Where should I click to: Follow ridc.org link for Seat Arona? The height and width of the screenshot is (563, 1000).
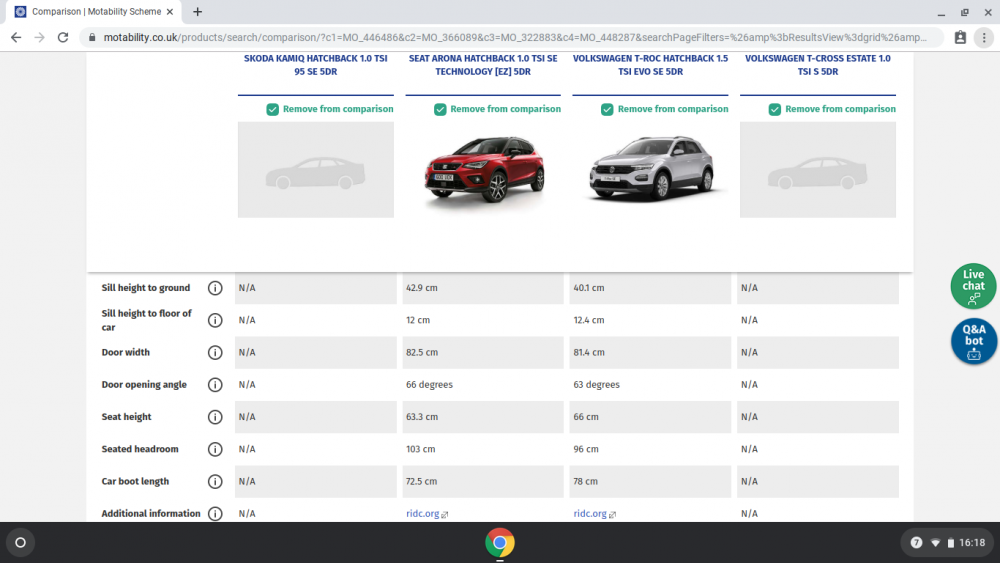coord(427,514)
